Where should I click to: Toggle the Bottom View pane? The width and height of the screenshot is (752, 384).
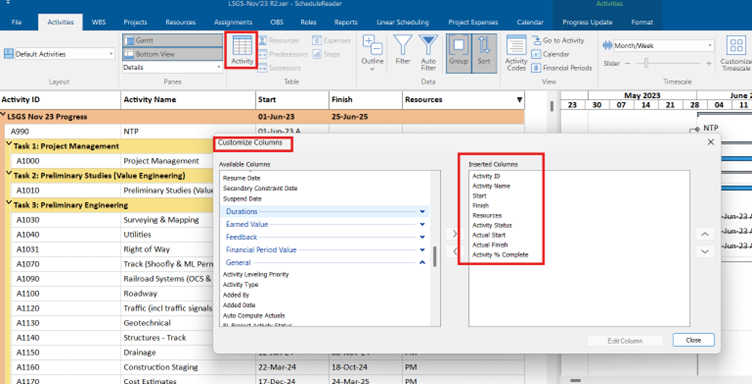click(172, 54)
